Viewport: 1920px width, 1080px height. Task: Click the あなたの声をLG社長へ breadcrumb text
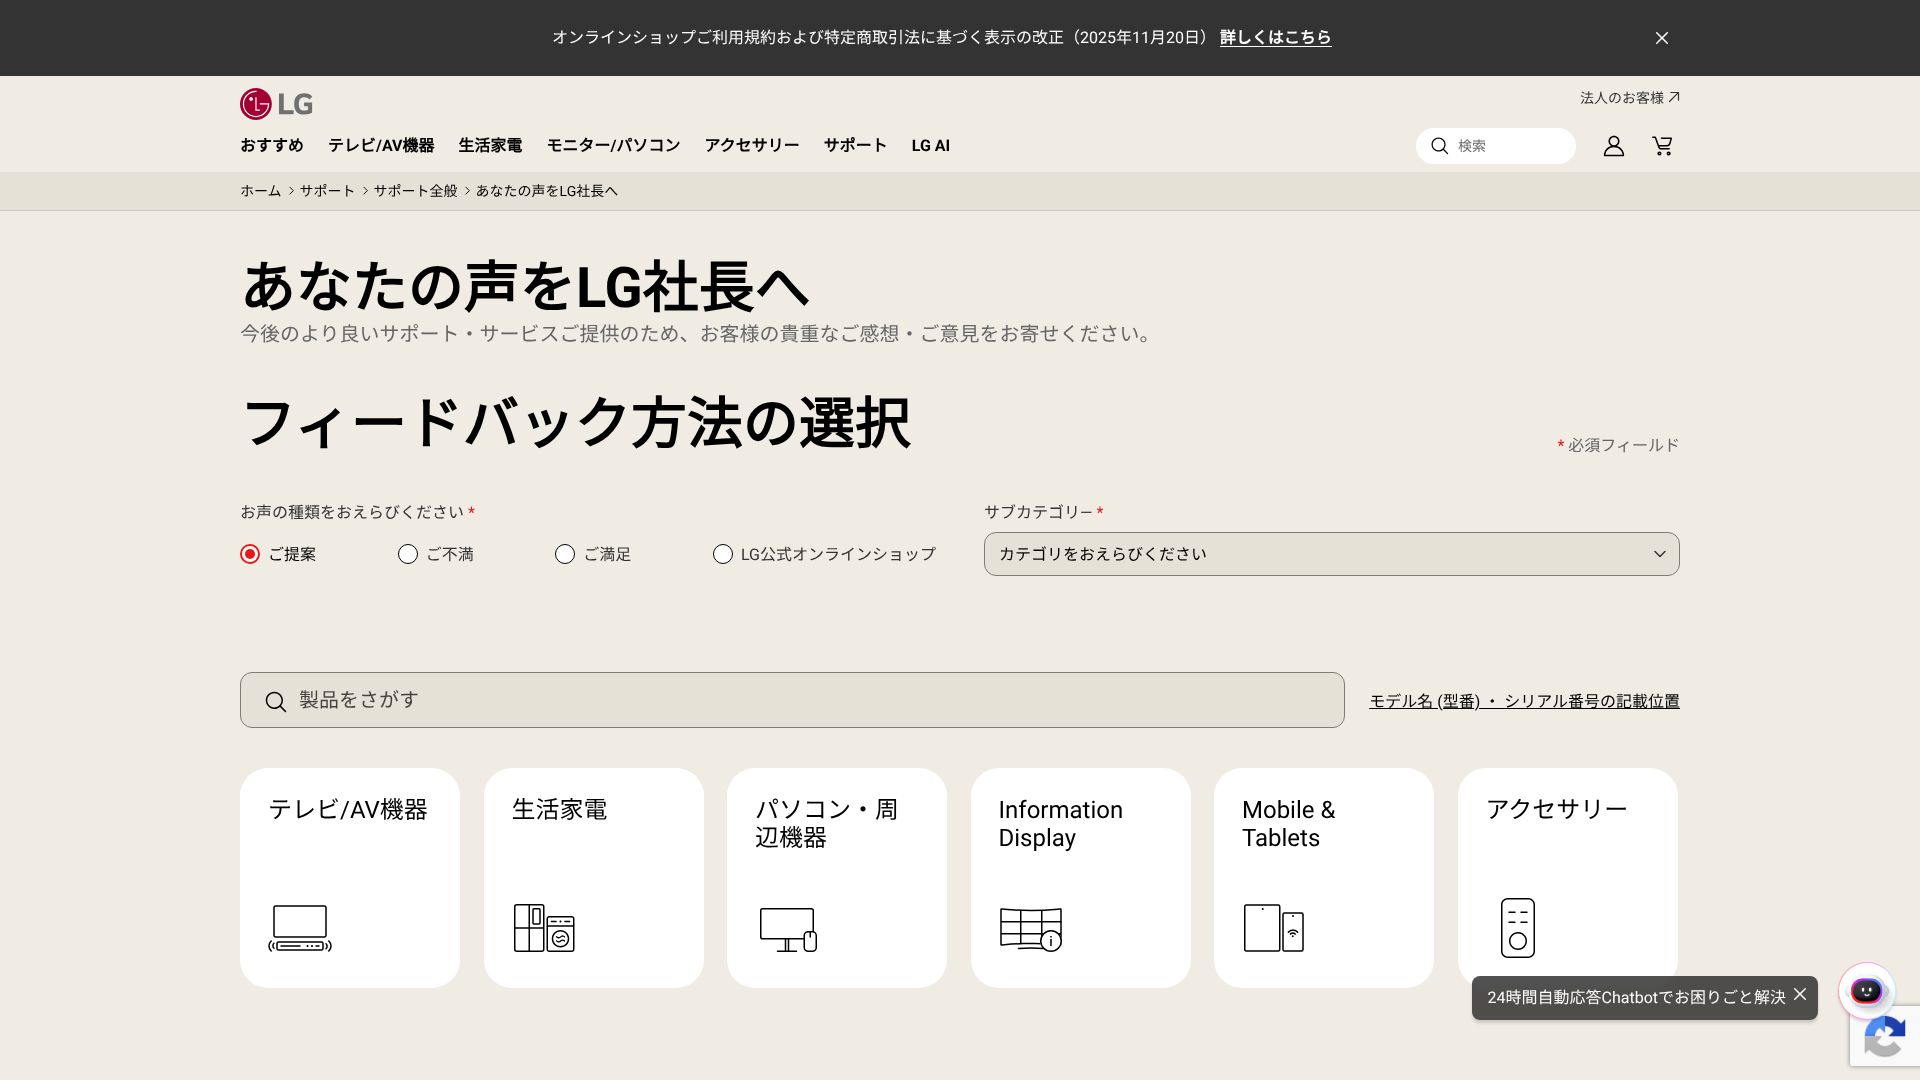click(x=547, y=191)
